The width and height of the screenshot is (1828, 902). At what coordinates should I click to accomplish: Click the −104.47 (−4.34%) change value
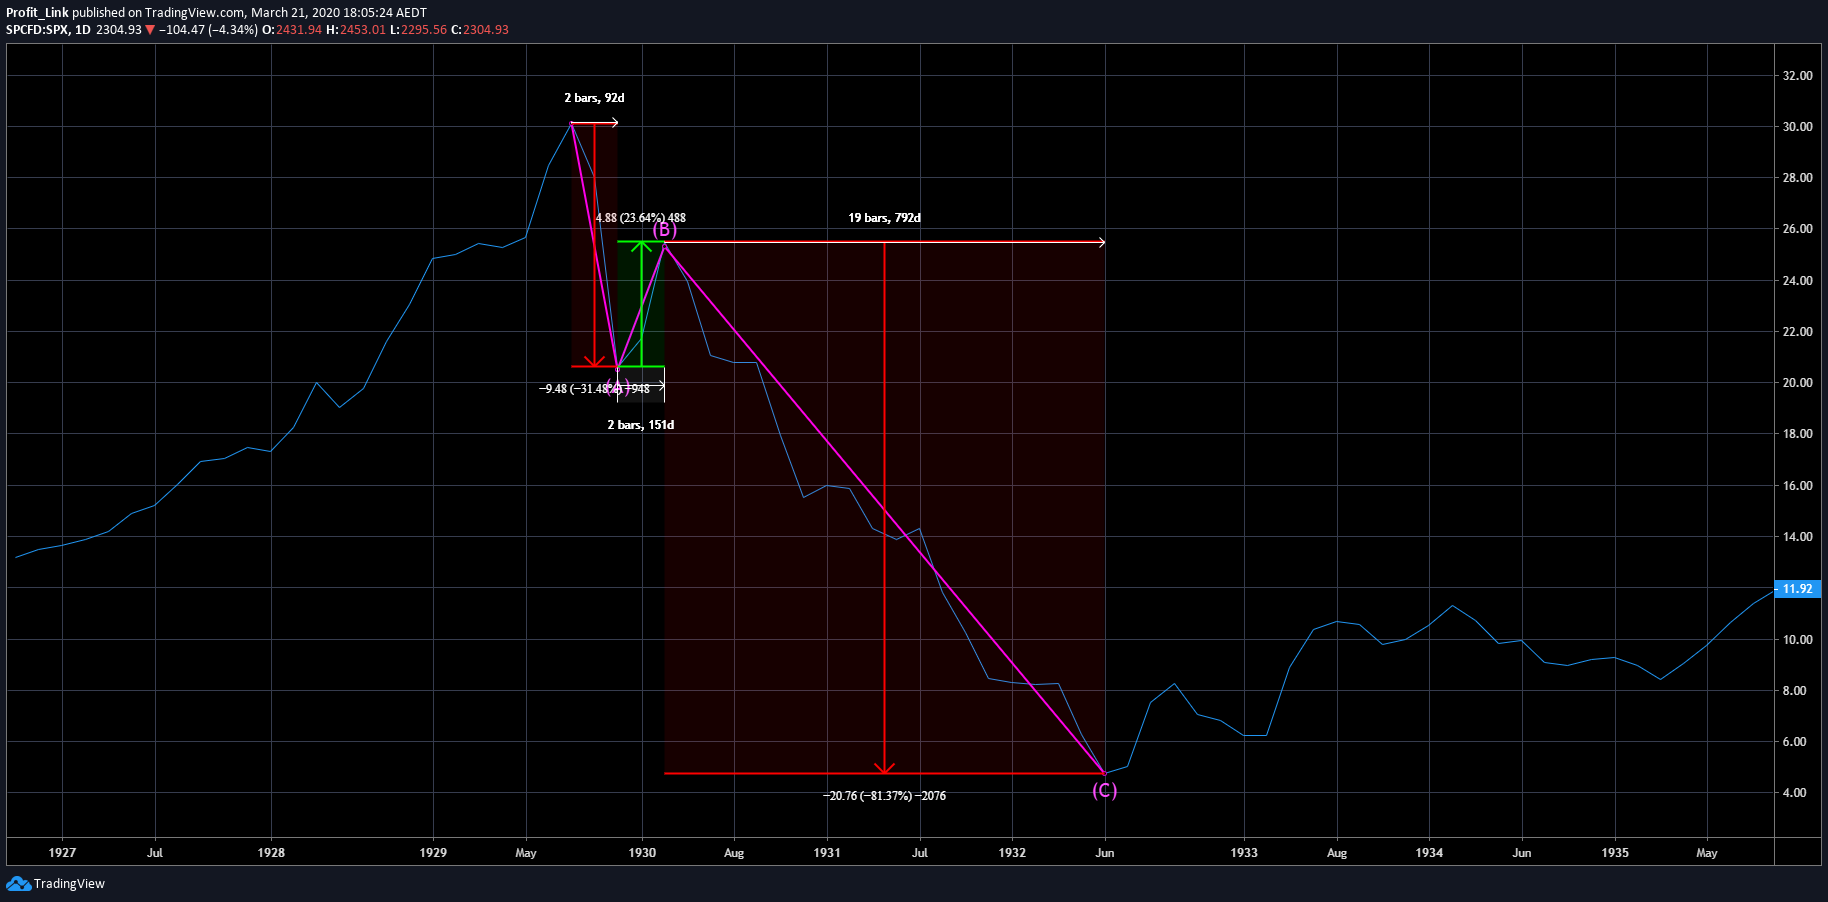(208, 30)
